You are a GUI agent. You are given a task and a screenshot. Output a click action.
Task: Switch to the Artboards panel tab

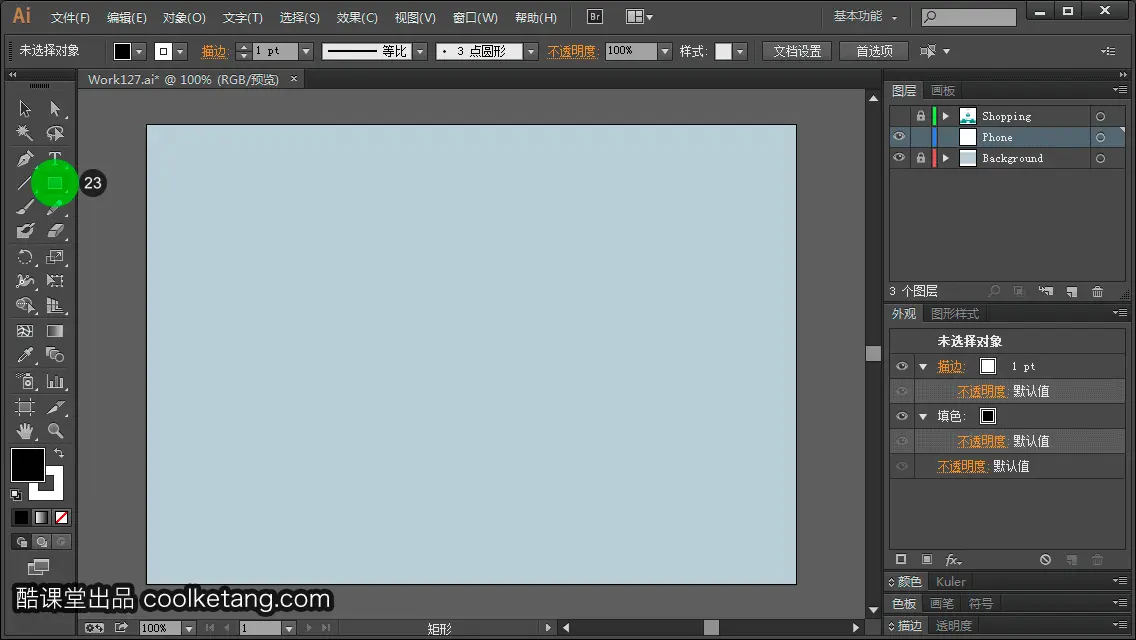943,91
